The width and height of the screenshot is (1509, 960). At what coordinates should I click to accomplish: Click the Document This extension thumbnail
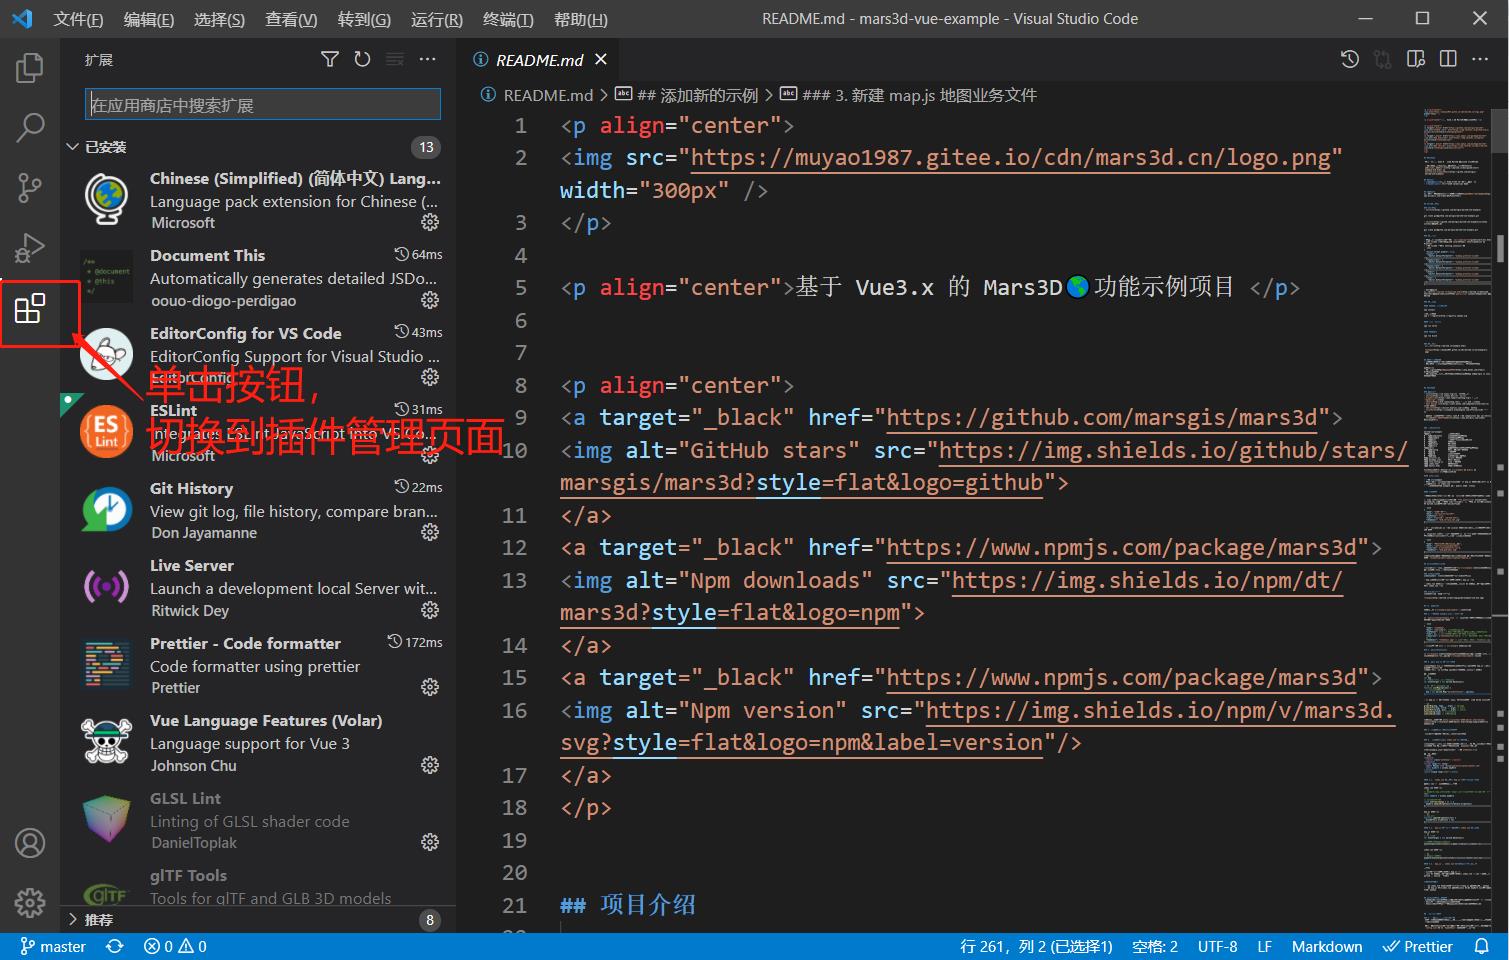(107, 276)
